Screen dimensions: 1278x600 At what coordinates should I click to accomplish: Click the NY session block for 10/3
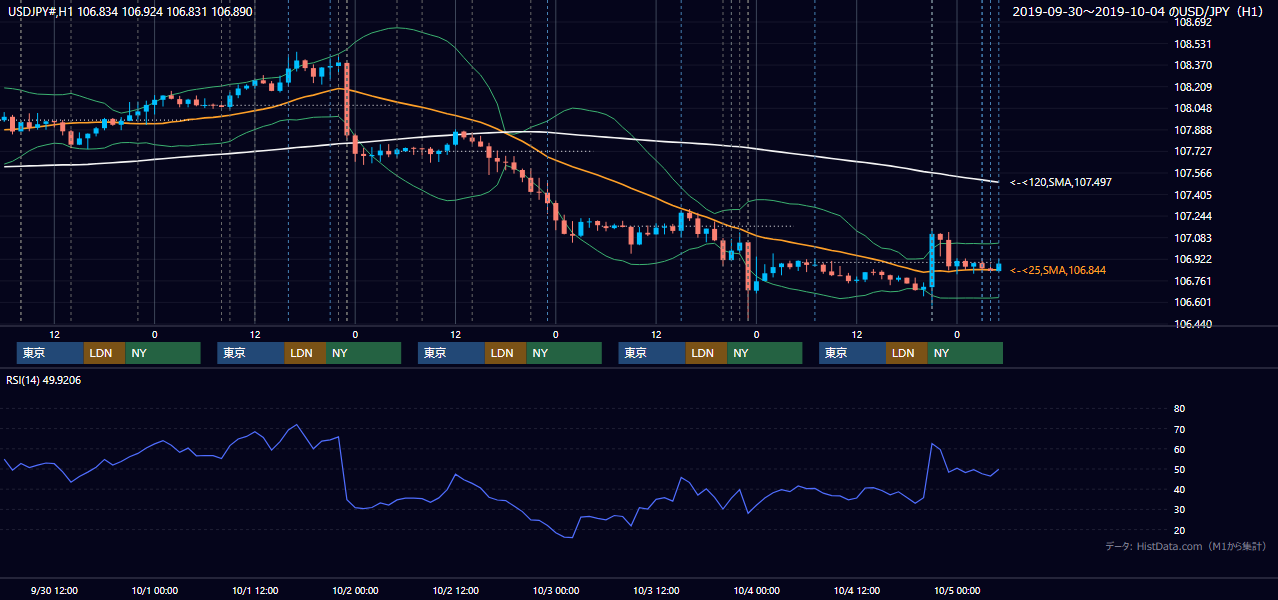pyautogui.click(x=765, y=353)
